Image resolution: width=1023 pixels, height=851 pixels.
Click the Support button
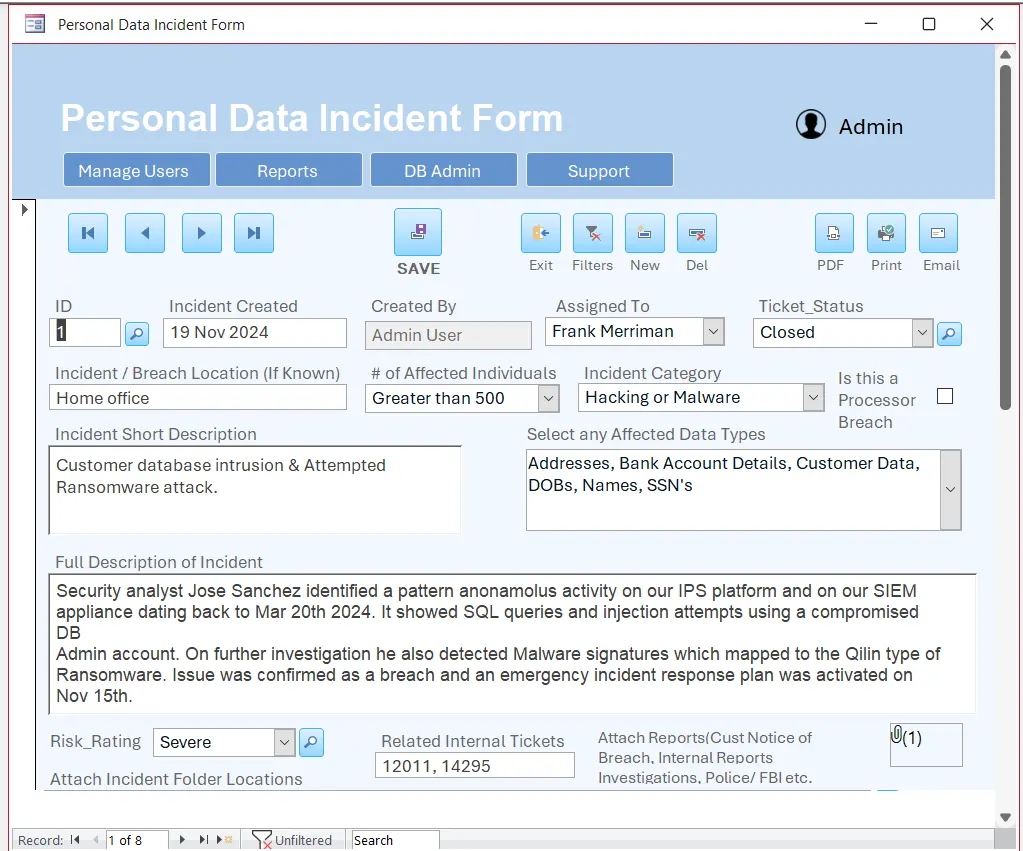tap(599, 171)
